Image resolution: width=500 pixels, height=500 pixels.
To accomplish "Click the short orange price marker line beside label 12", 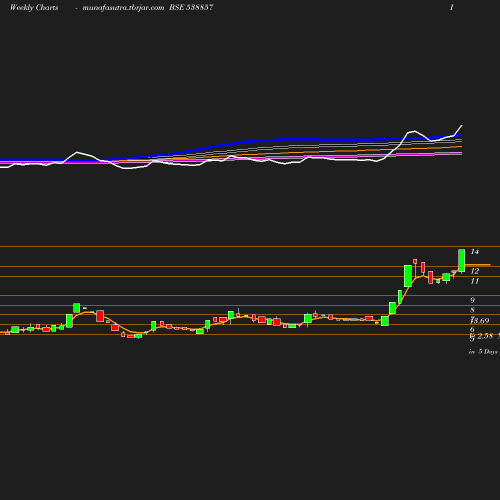I will pos(478,265).
